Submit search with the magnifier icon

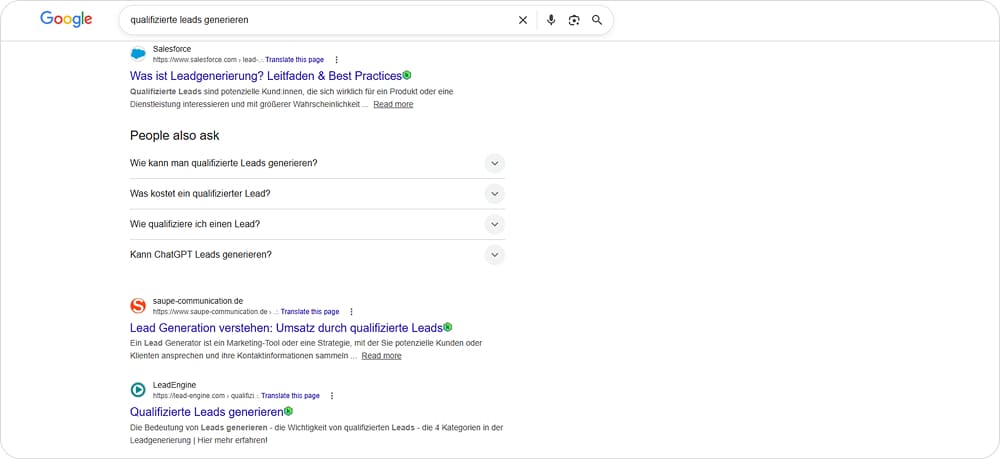point(597,20)
